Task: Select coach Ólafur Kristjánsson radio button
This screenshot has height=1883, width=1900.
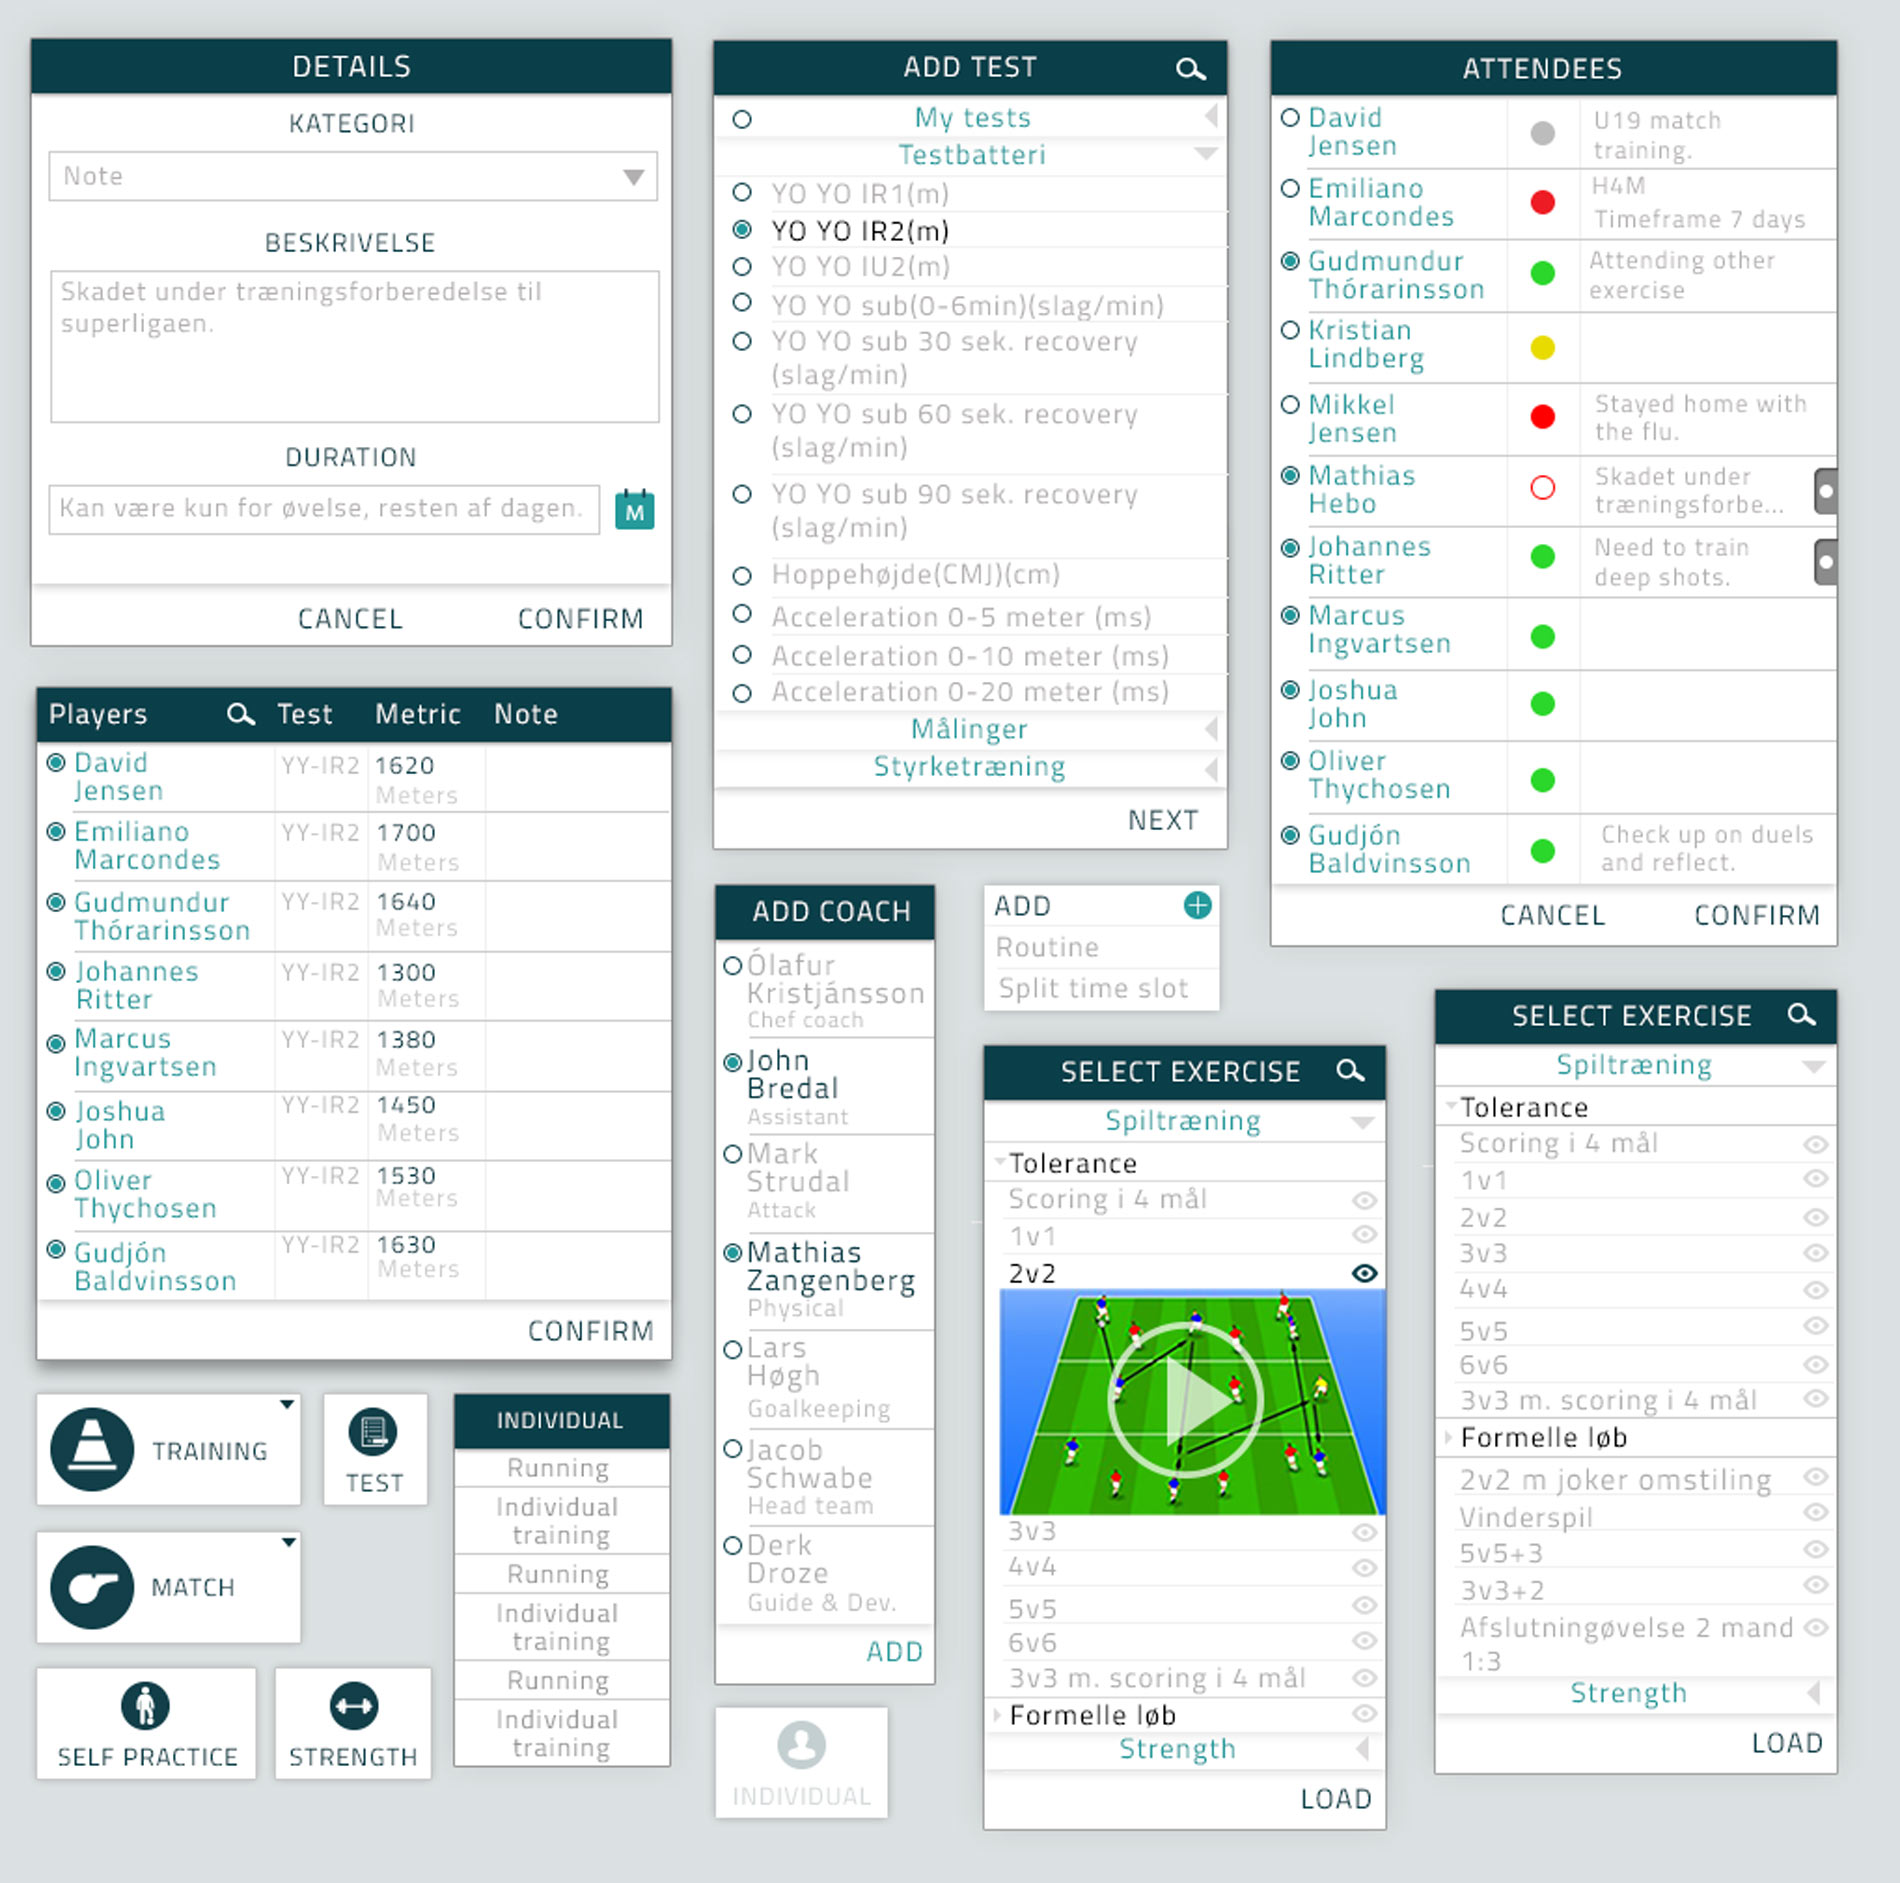Action: [732, 965]
